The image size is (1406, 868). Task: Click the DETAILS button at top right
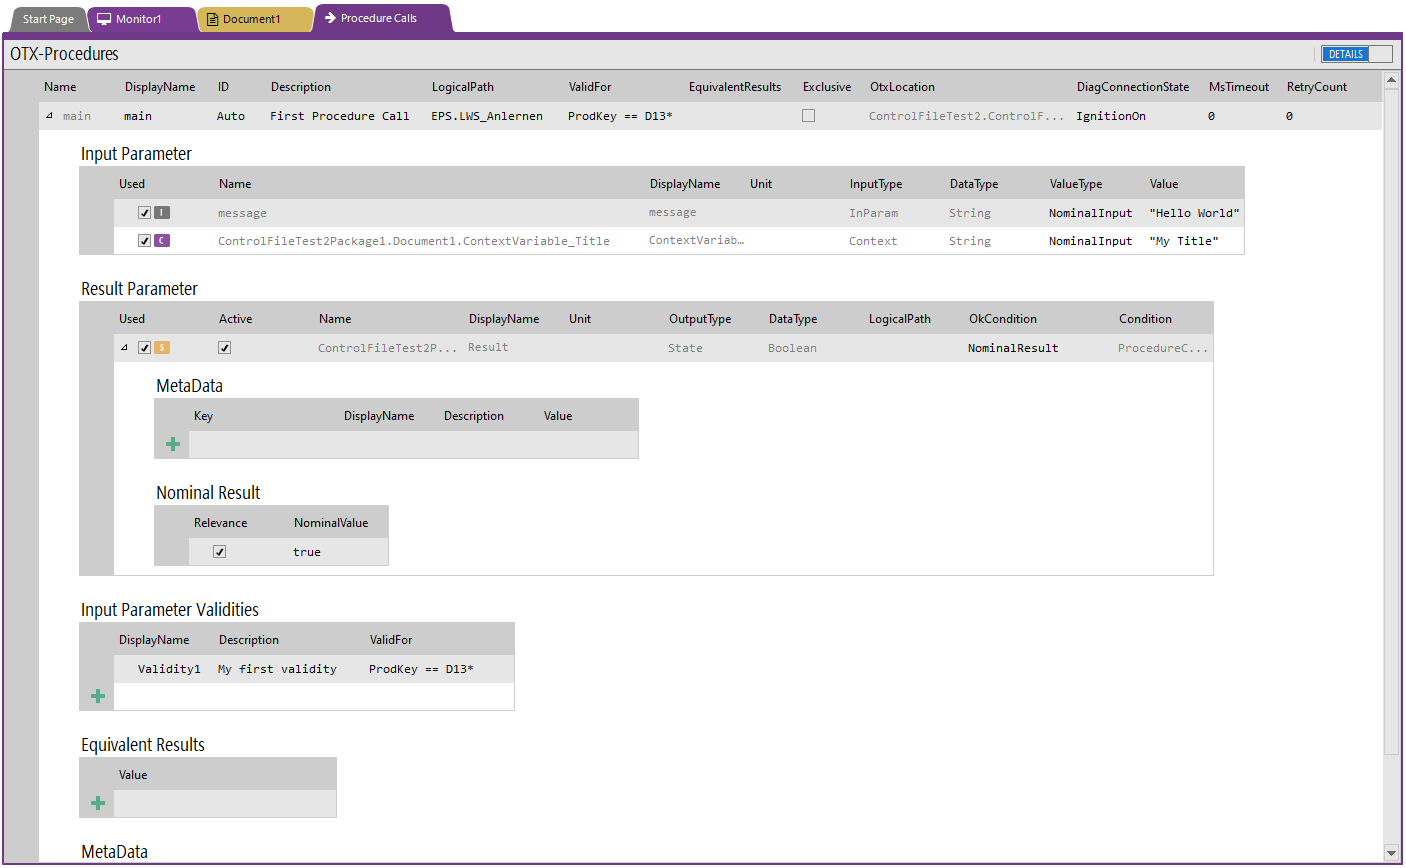click(1345, 54)
